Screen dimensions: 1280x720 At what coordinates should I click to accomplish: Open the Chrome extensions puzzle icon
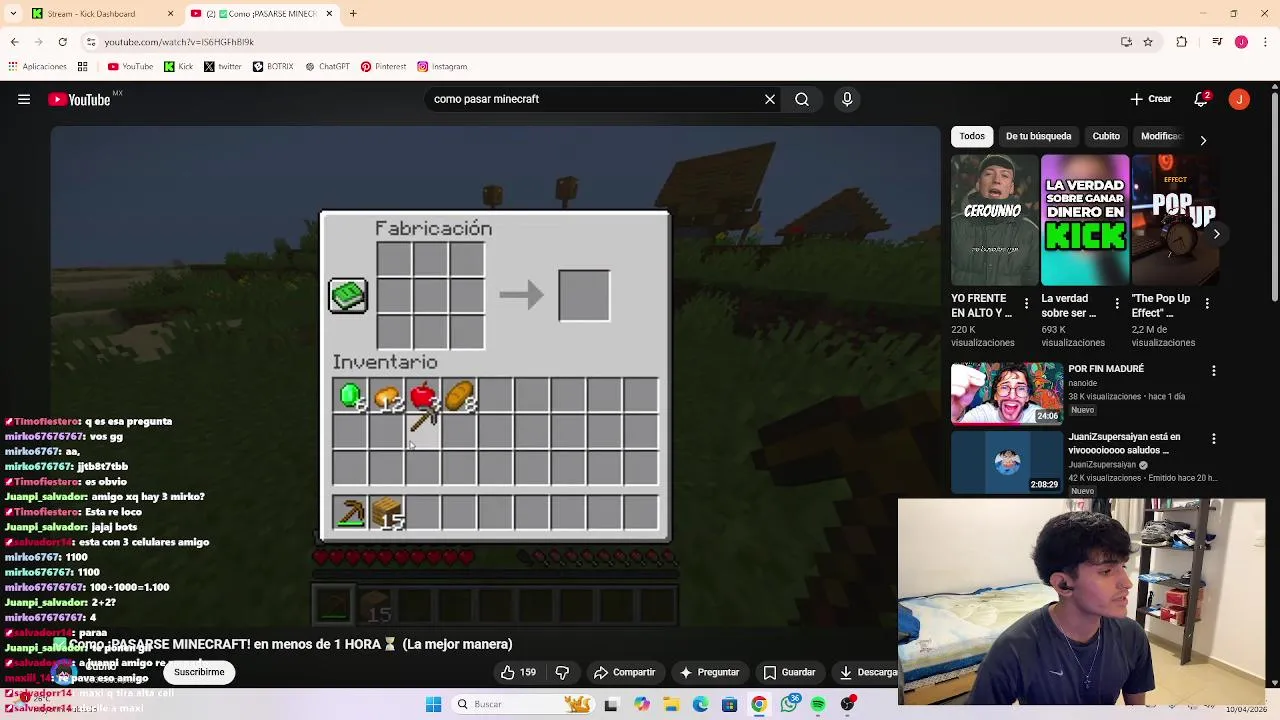pyautogui.click(x=1181, y=42)
